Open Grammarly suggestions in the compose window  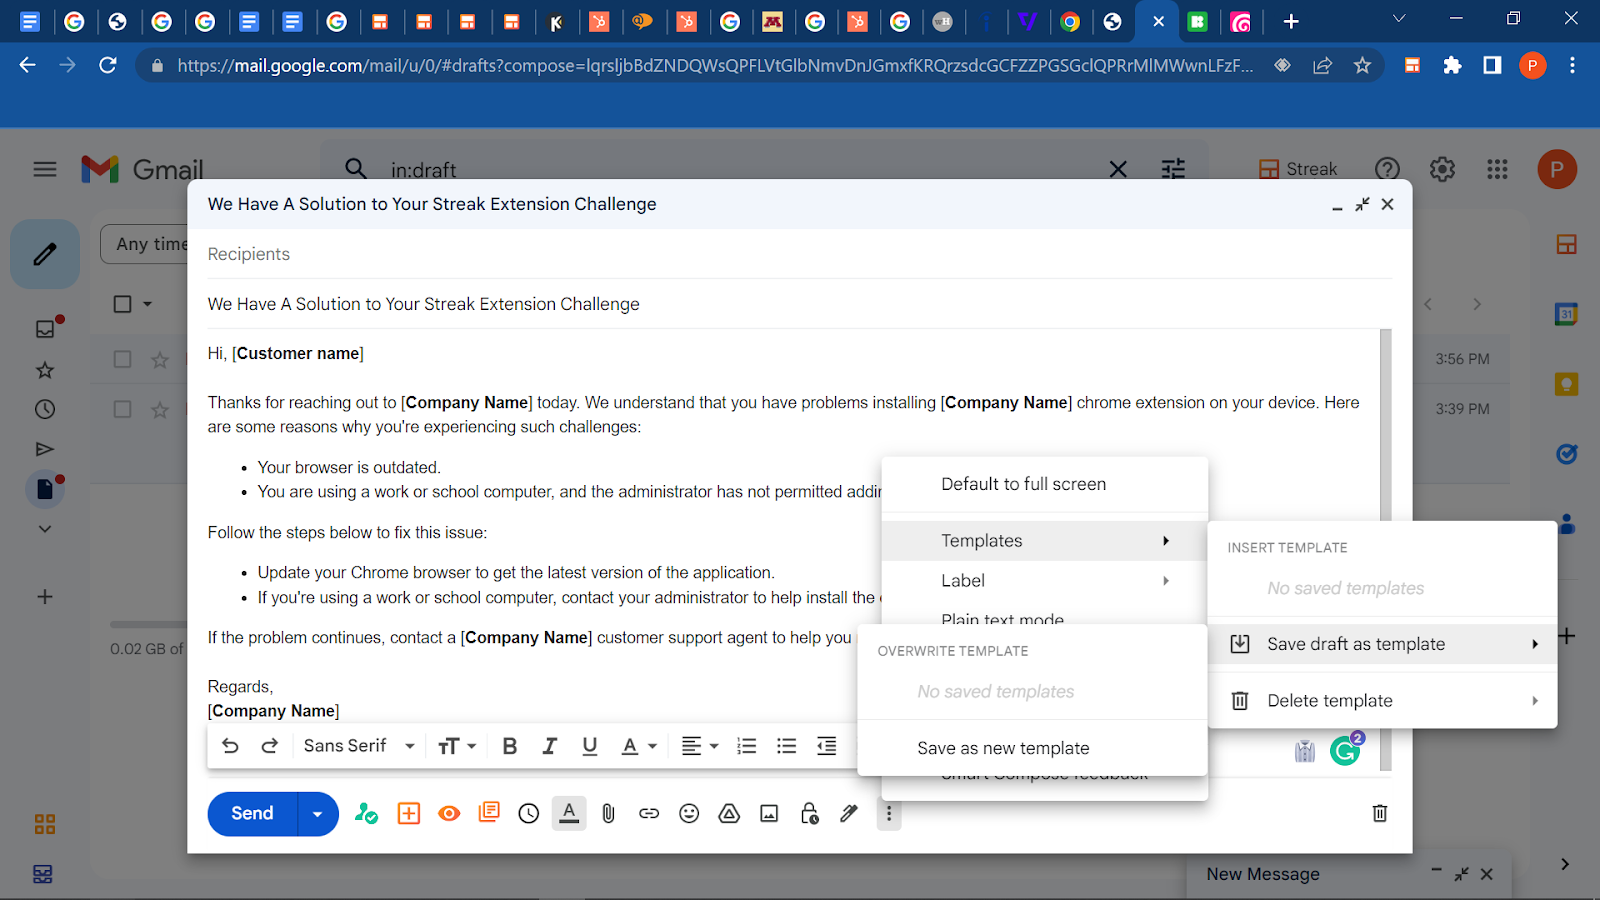(1344, 750)
